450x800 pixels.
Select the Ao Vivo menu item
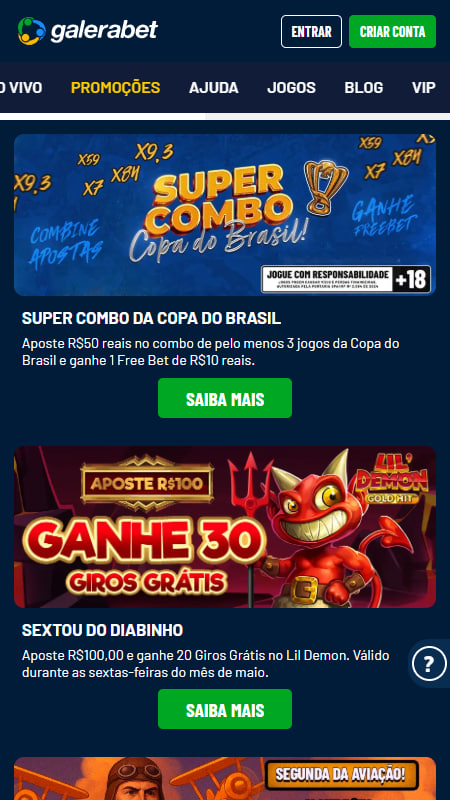coord(21,88)
